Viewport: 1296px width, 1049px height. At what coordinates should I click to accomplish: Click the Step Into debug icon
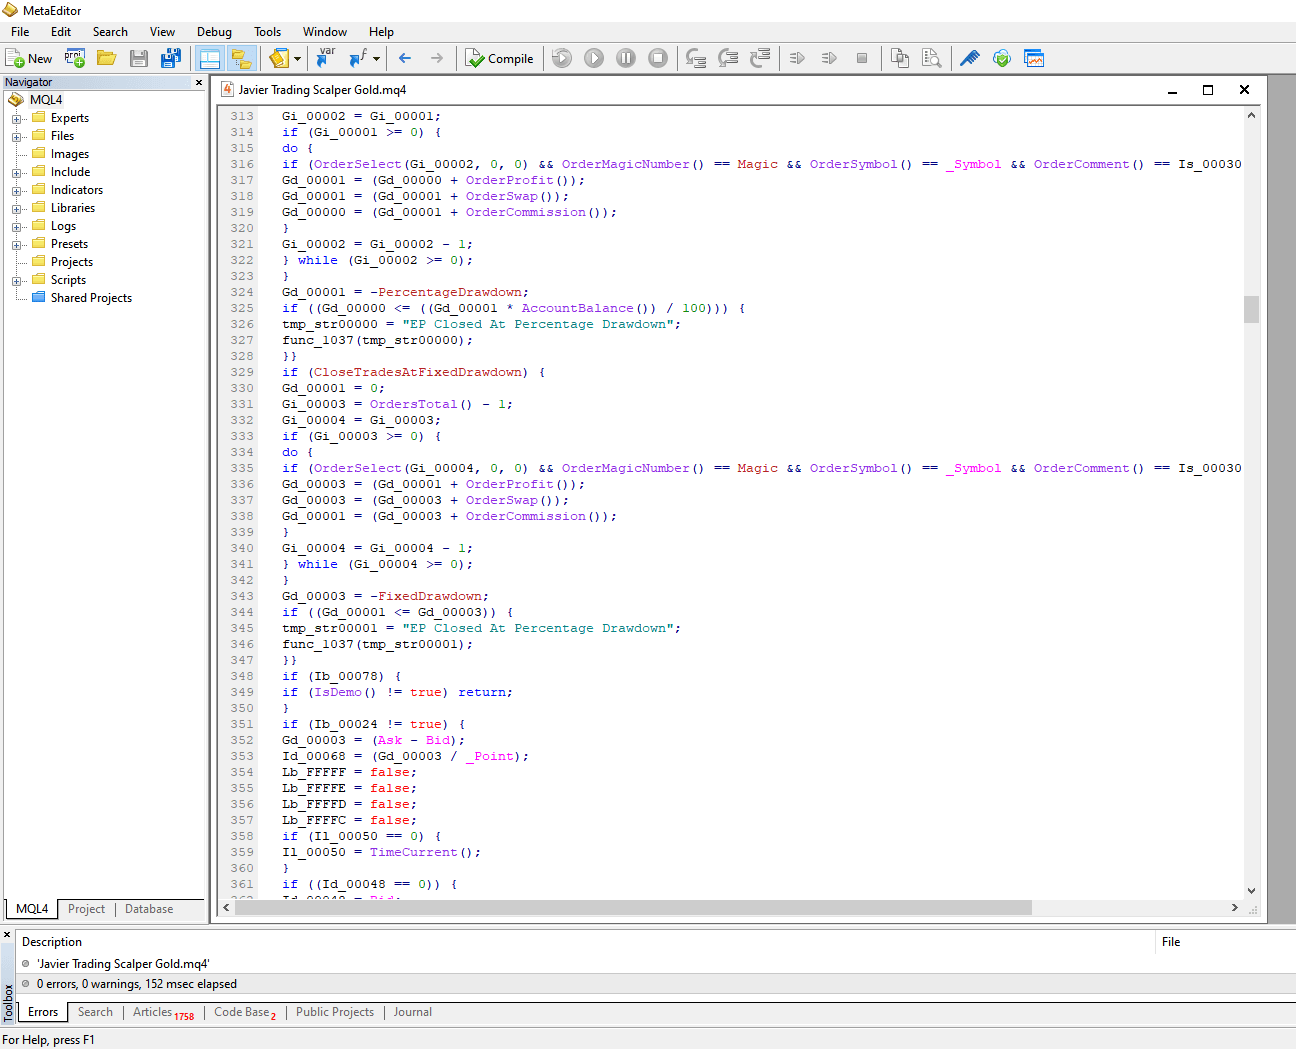pos(696,58)
